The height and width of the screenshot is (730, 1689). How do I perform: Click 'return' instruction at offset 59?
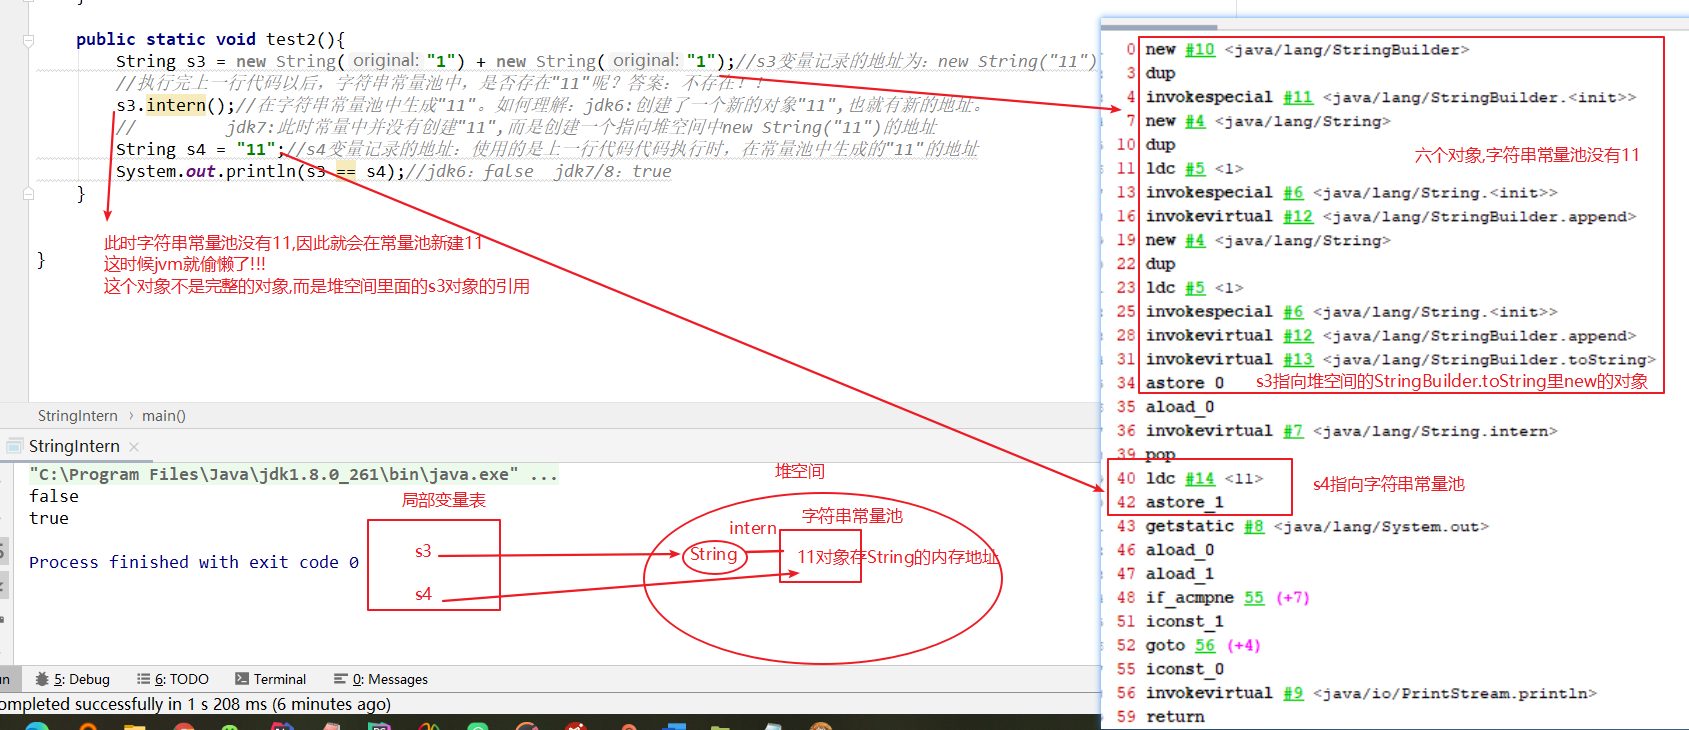[x=1175, y=716]
